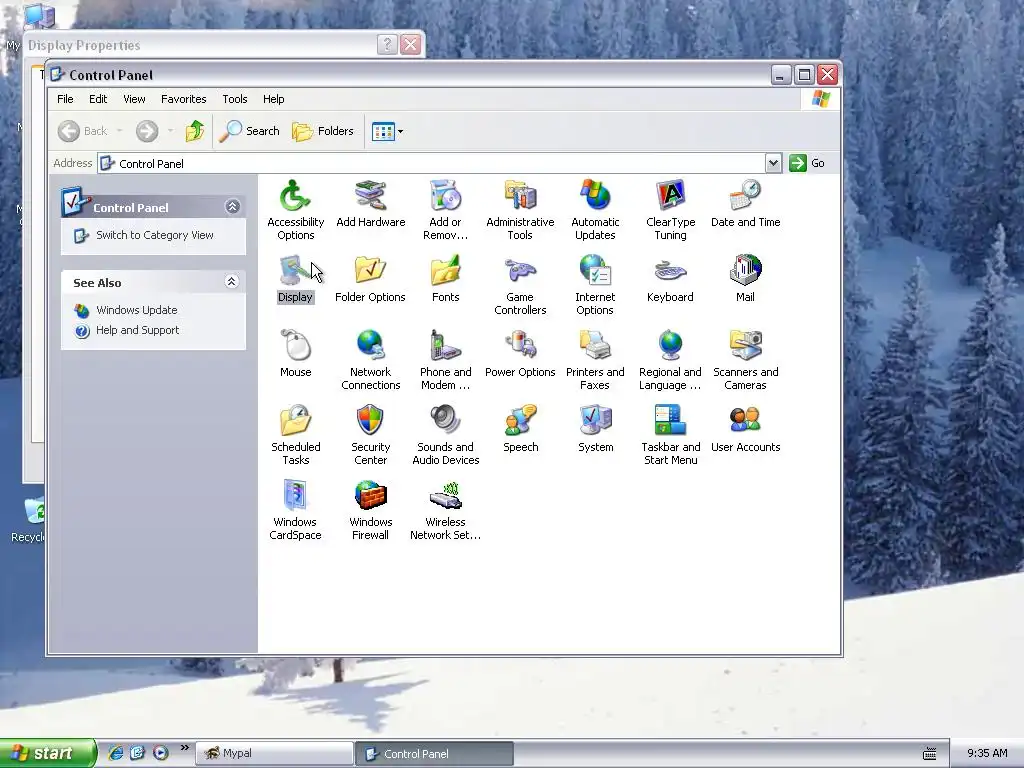Image resolution: width=1024 pixels, height=768 pixels.
Task: Select the Display icon
Action: [x=295, y=270]
